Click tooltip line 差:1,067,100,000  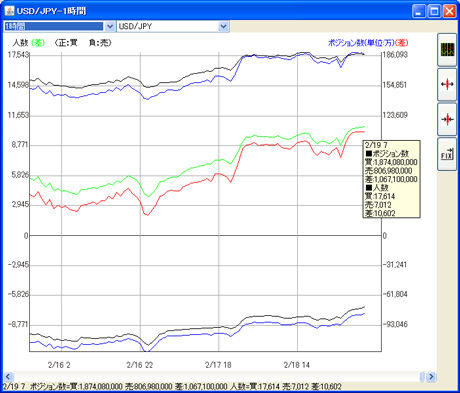pyautogui.click(x=391, y=179)
